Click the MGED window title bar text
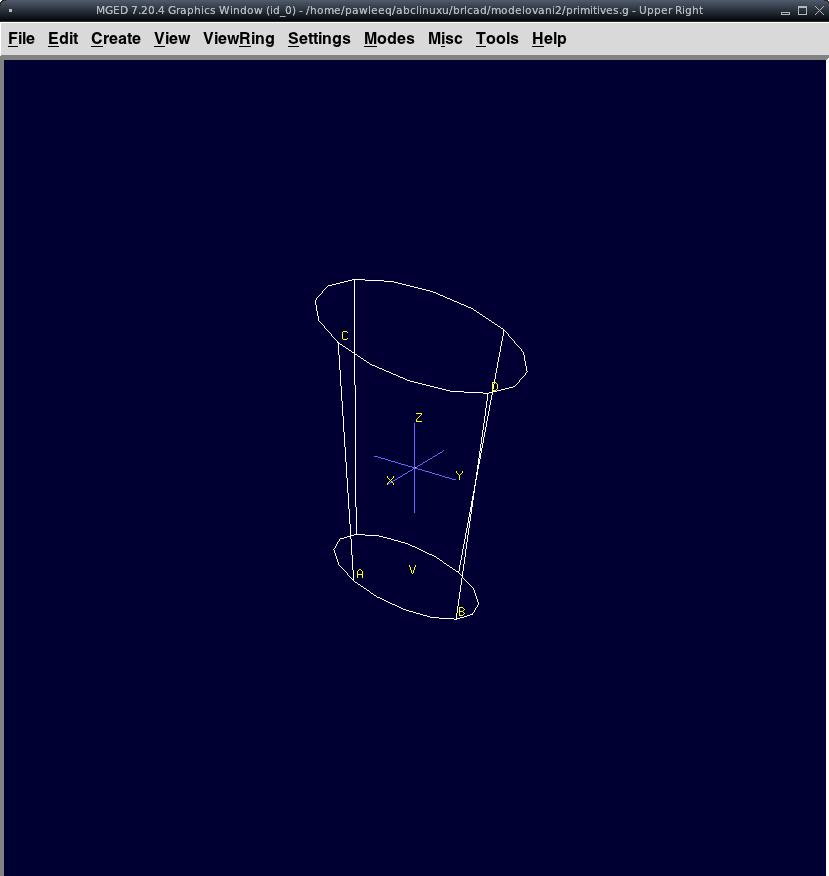 pos(399,10)
